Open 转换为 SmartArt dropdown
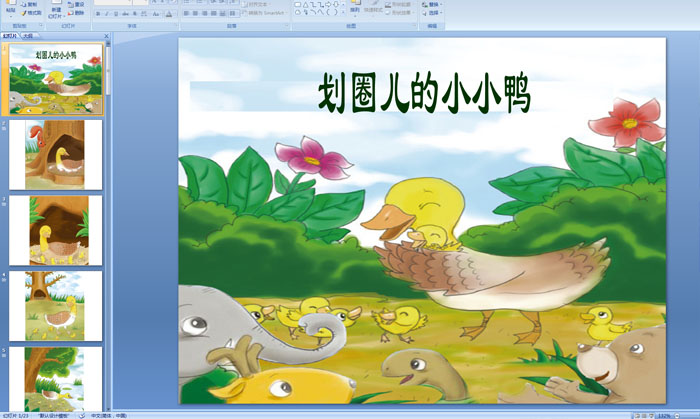 point(265,13)
